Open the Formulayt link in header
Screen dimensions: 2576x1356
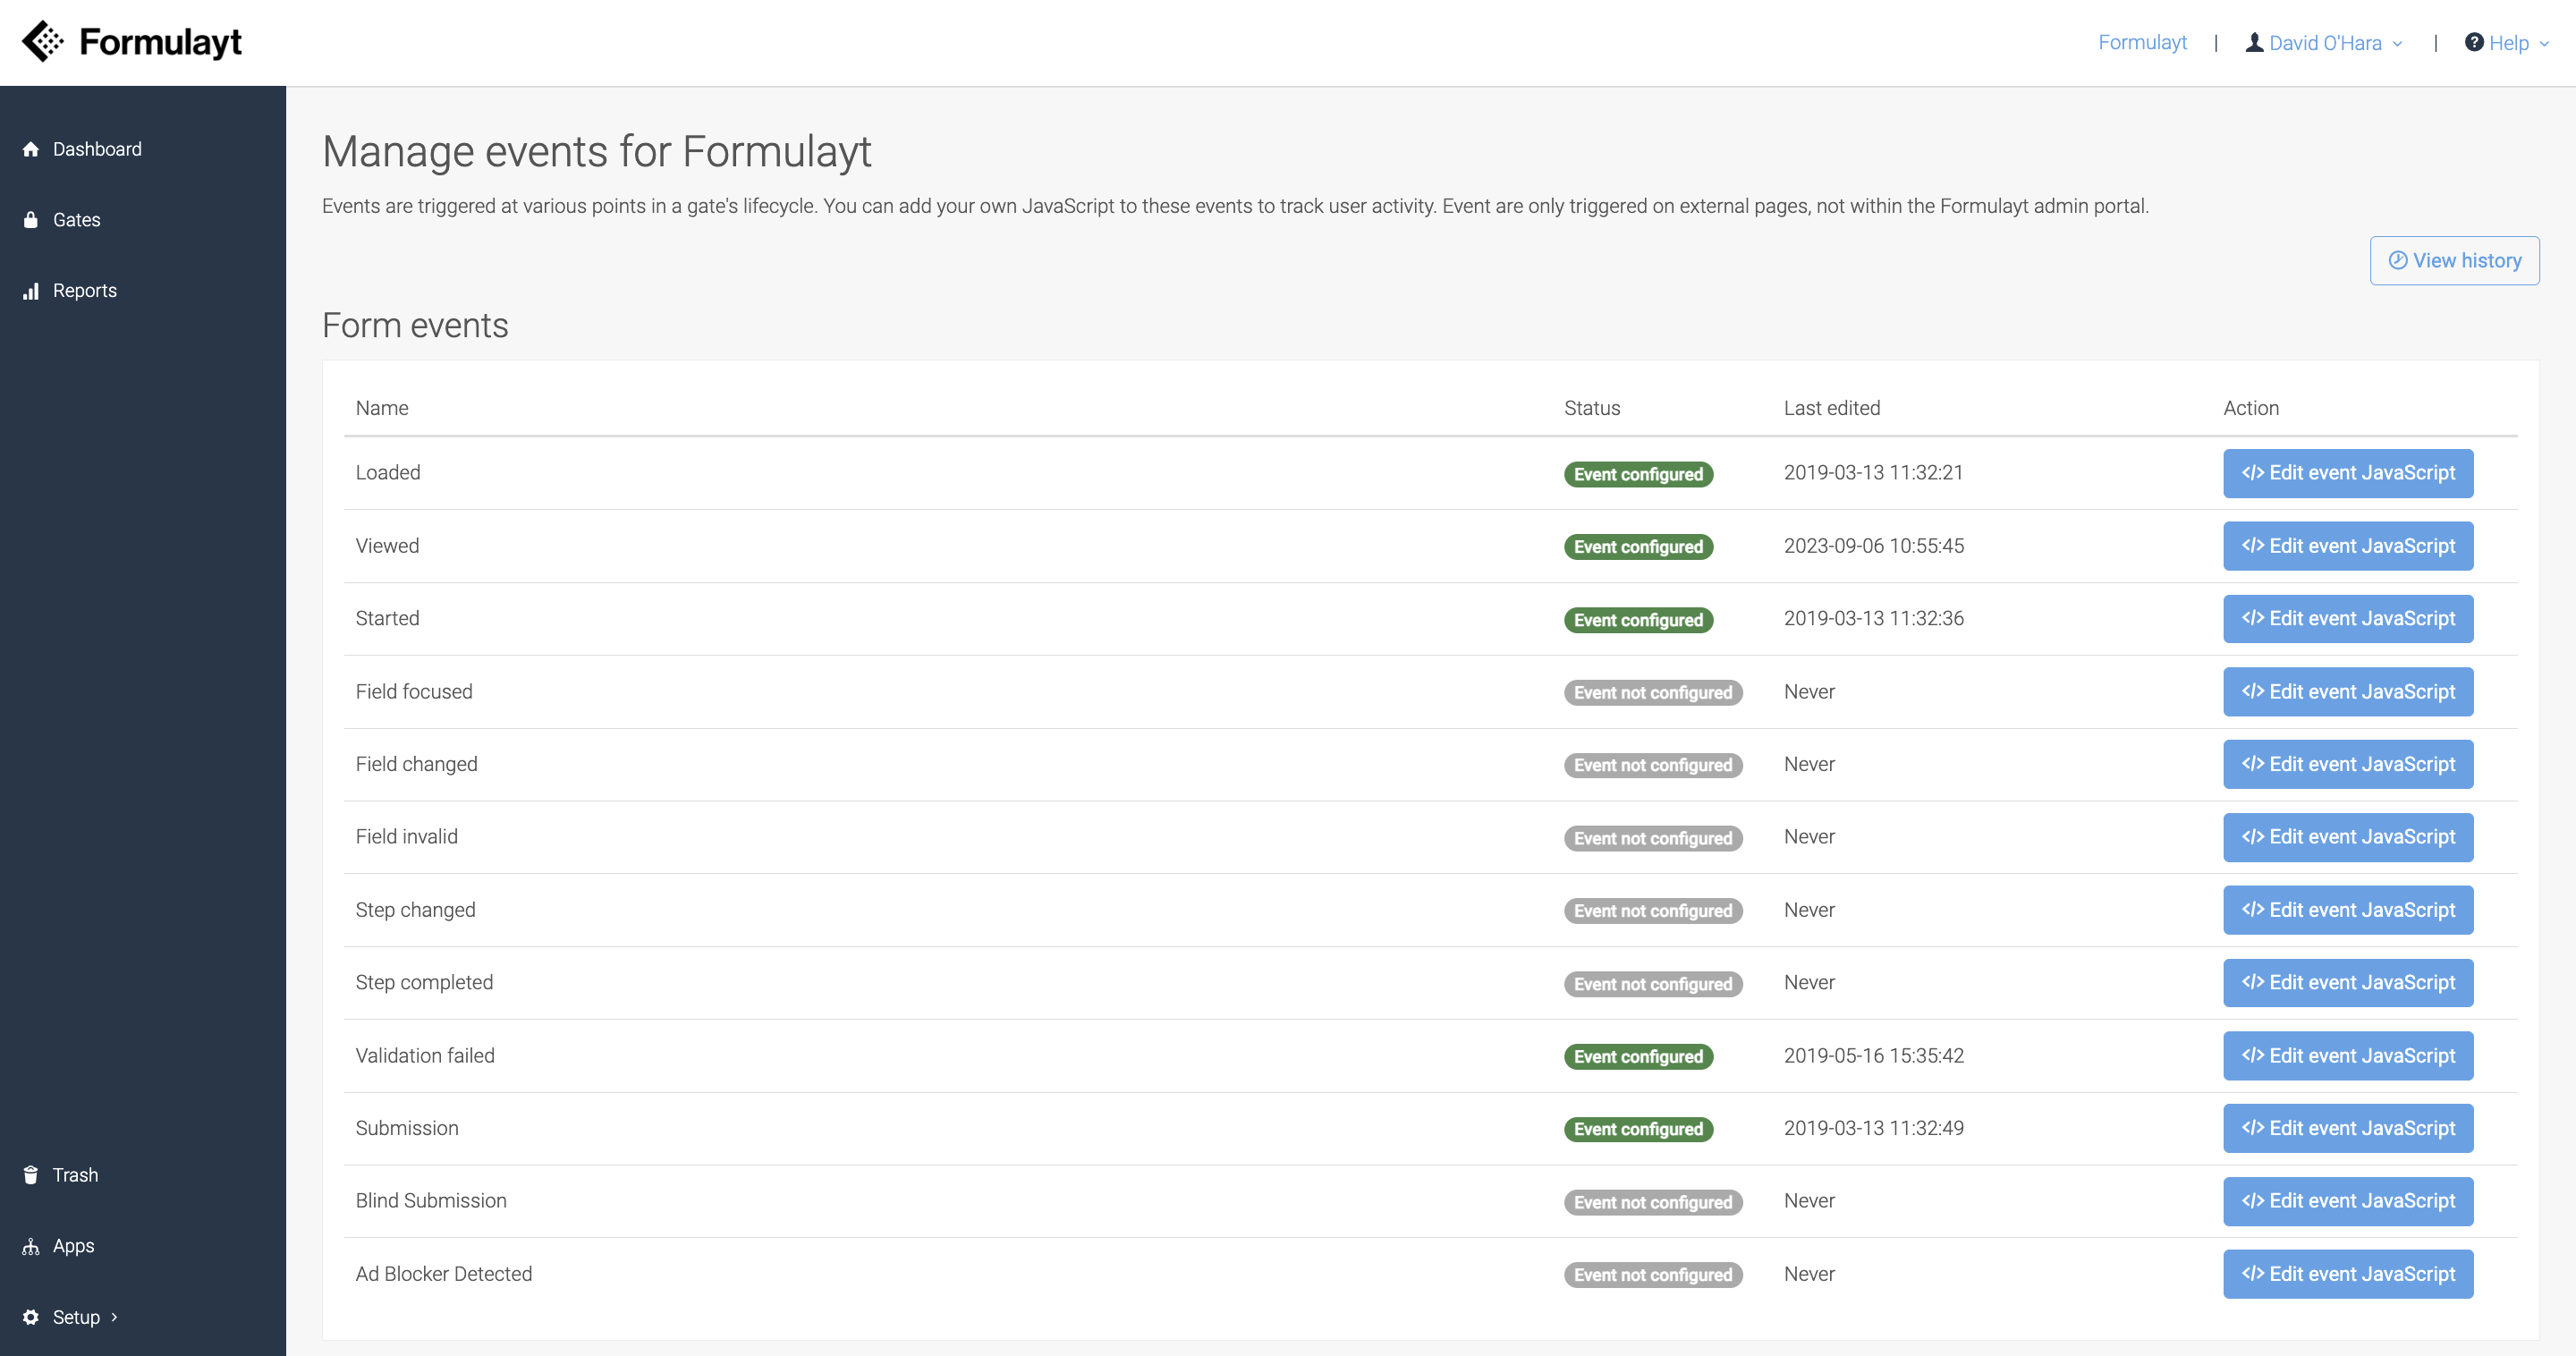(2142, 42)
